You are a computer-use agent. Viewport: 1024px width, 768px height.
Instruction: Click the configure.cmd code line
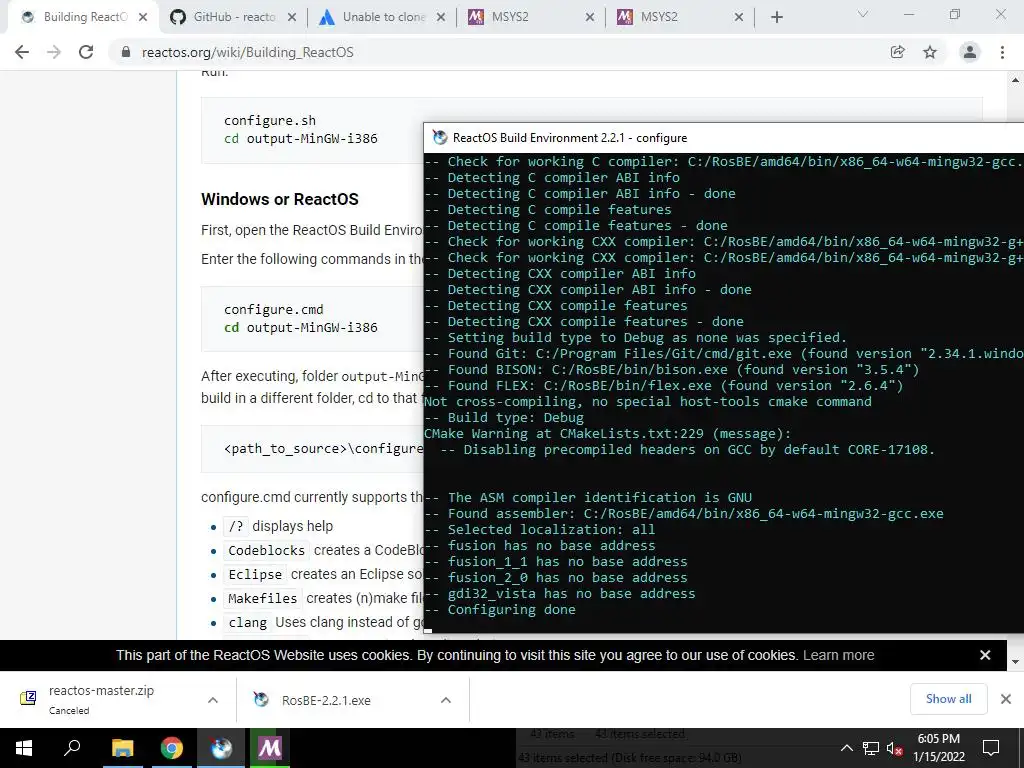tap(274, 309)
